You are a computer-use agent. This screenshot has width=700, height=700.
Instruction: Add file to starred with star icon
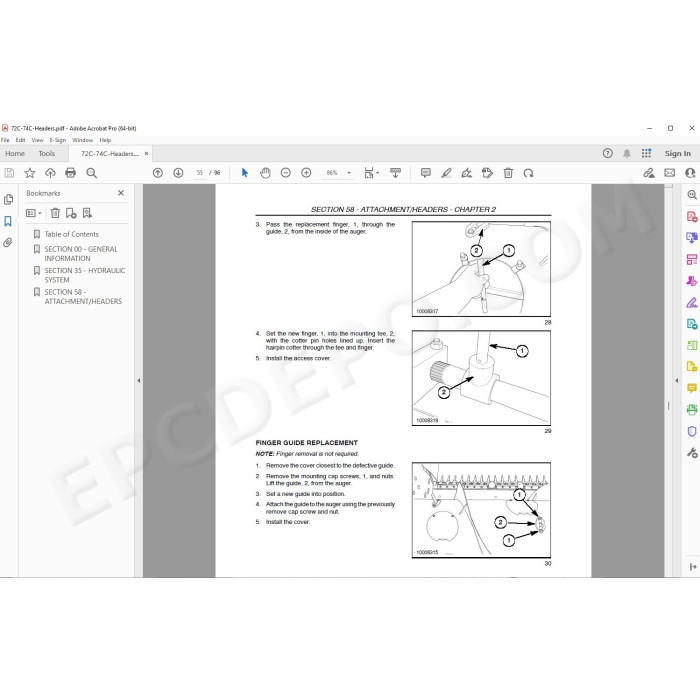pyautogui.click(x=29, y=173)
